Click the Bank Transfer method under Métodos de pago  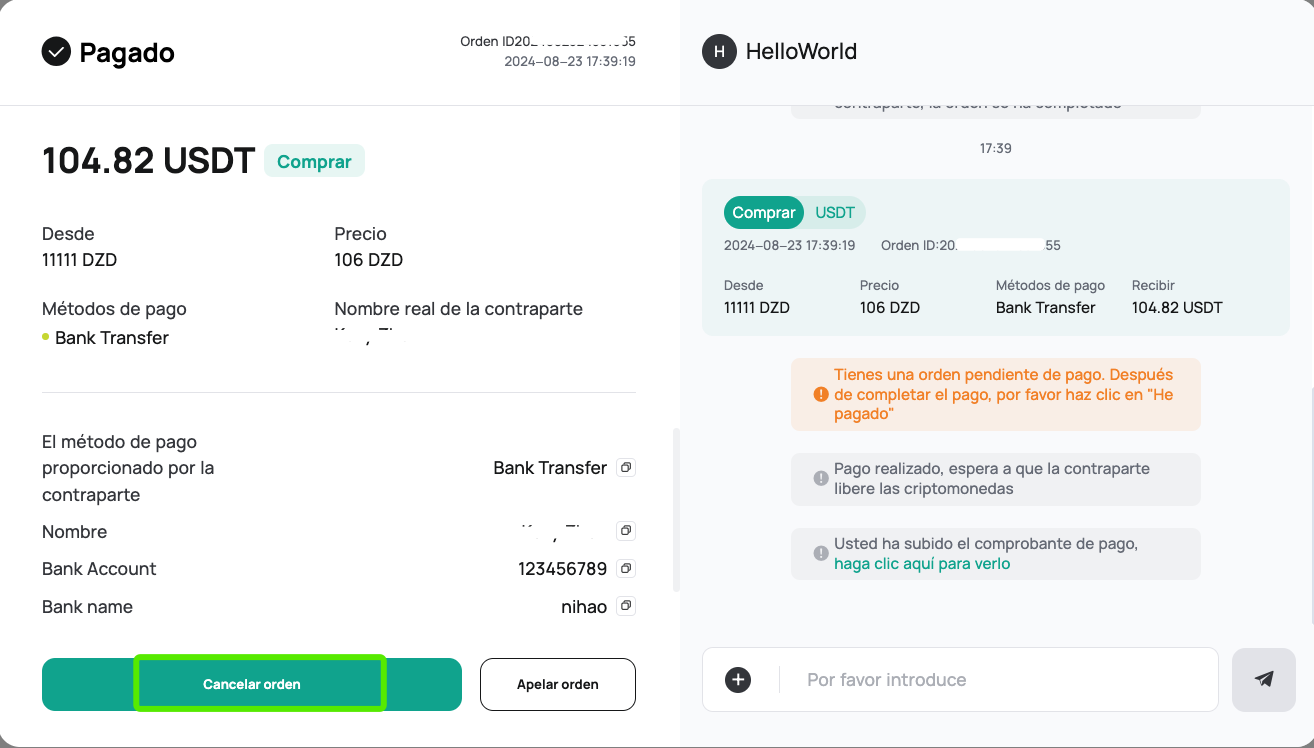(x=111, y=338)
